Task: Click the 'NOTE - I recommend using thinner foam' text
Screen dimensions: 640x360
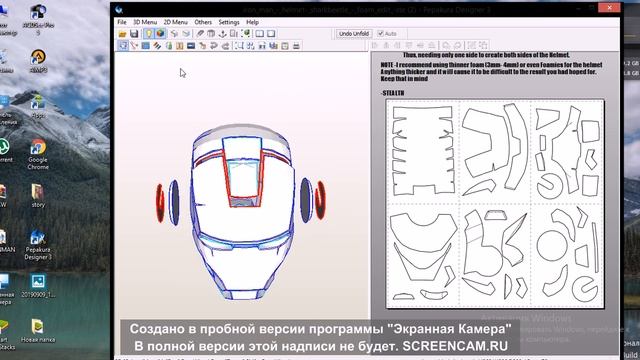Action: [x=491, y=65]
